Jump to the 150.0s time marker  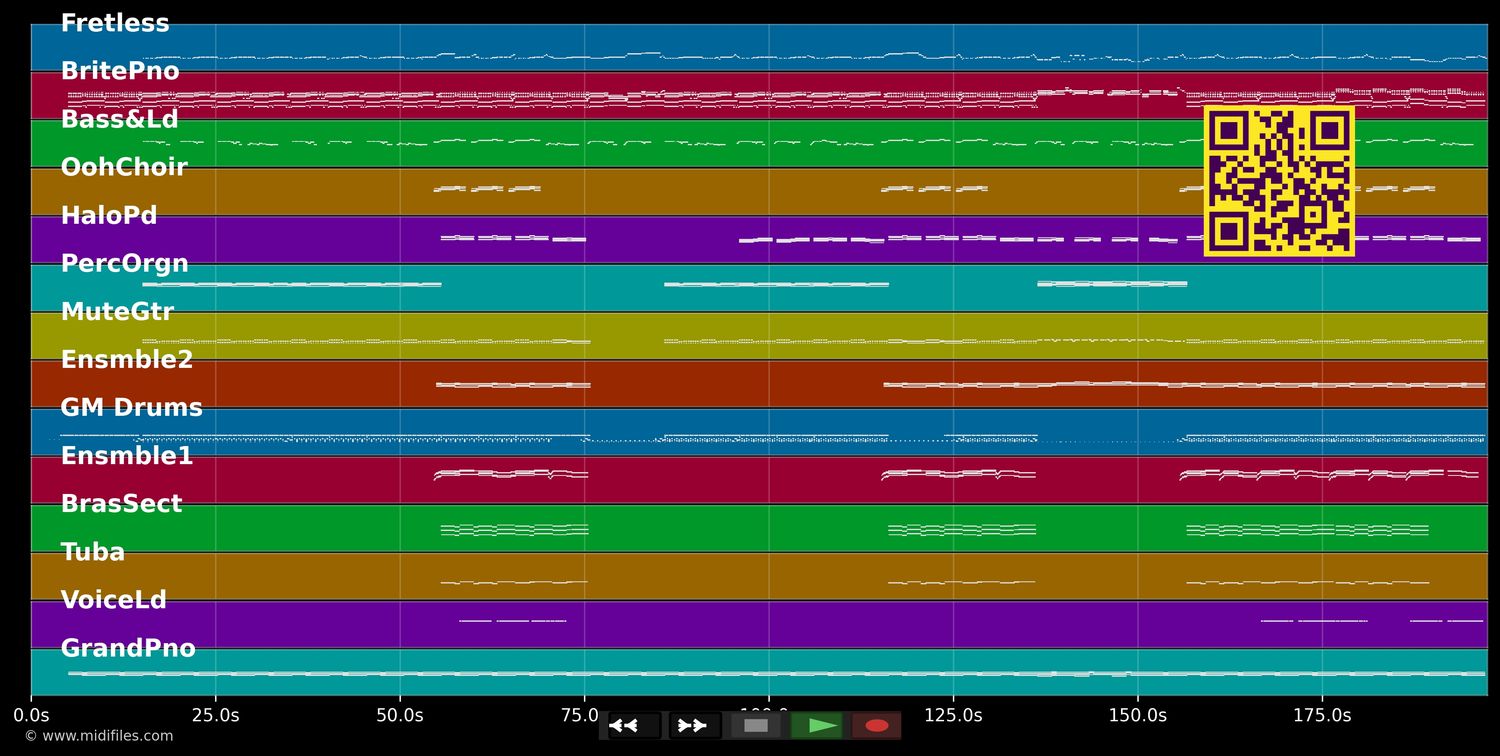tap(1137, 715)
